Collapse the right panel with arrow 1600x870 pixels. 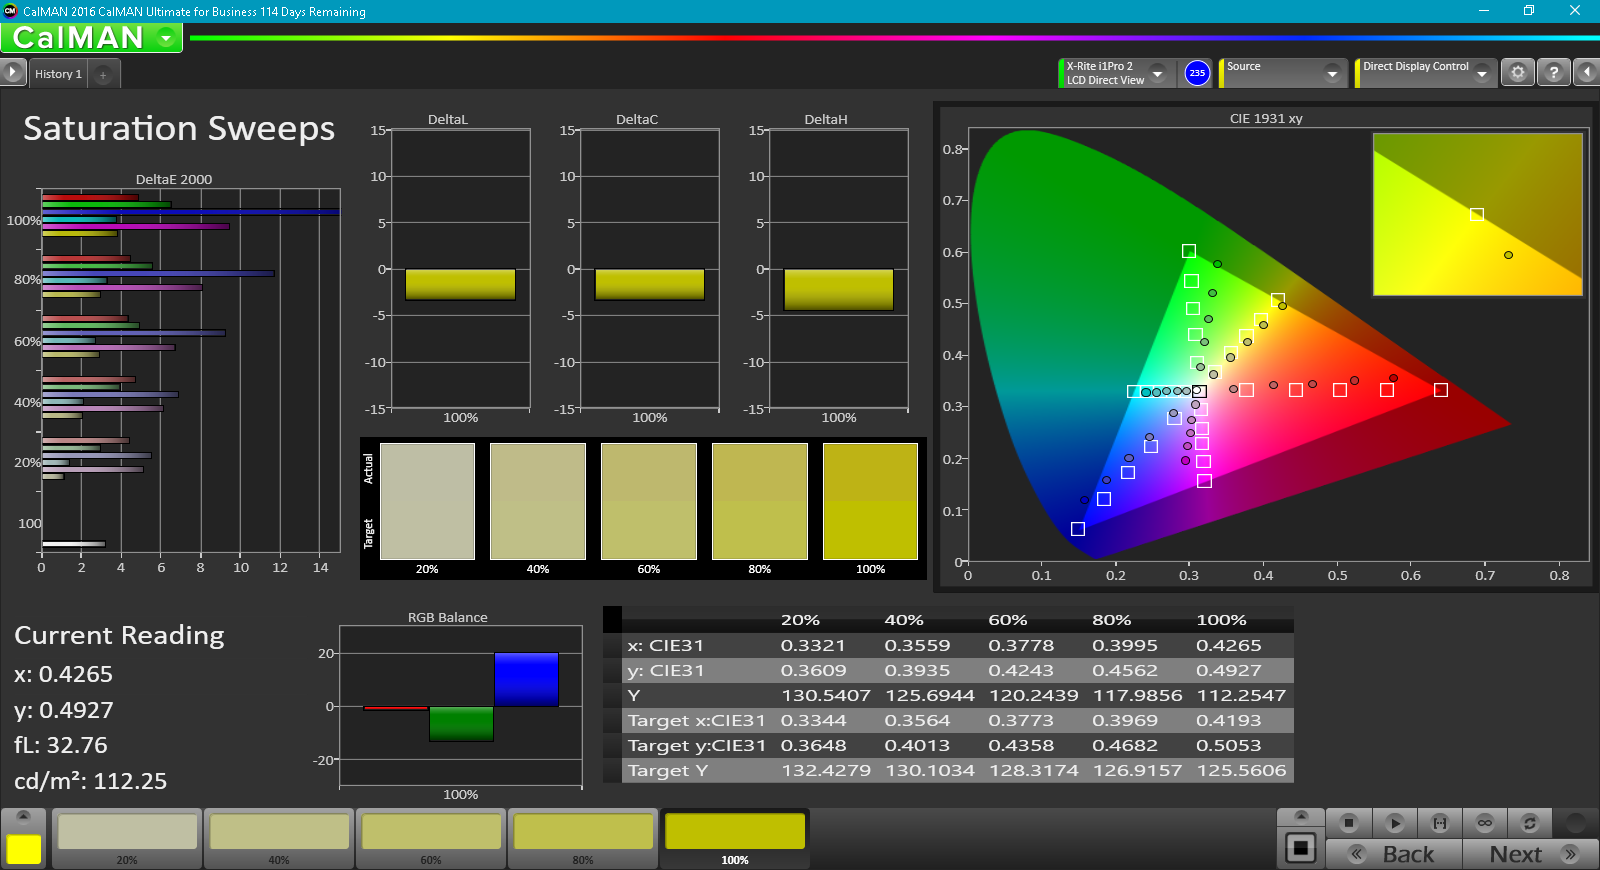1586,73
